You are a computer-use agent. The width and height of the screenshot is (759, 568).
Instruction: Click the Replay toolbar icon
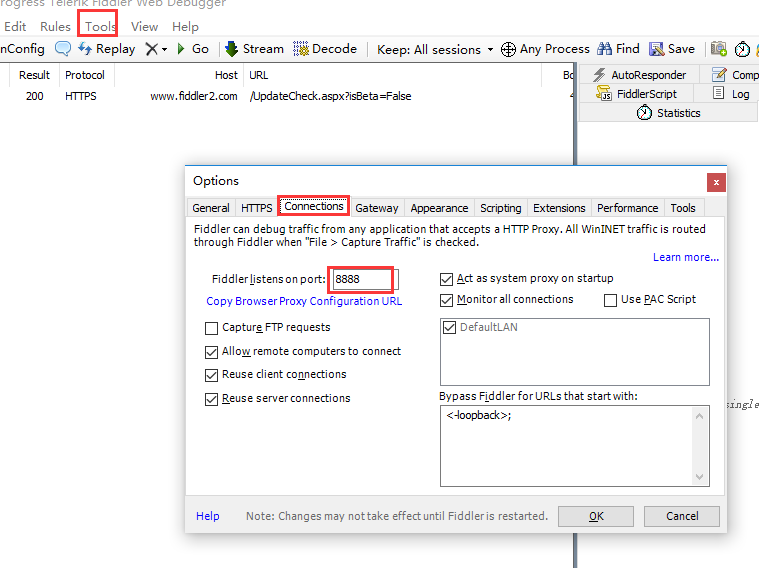click(x=85, y=49)
